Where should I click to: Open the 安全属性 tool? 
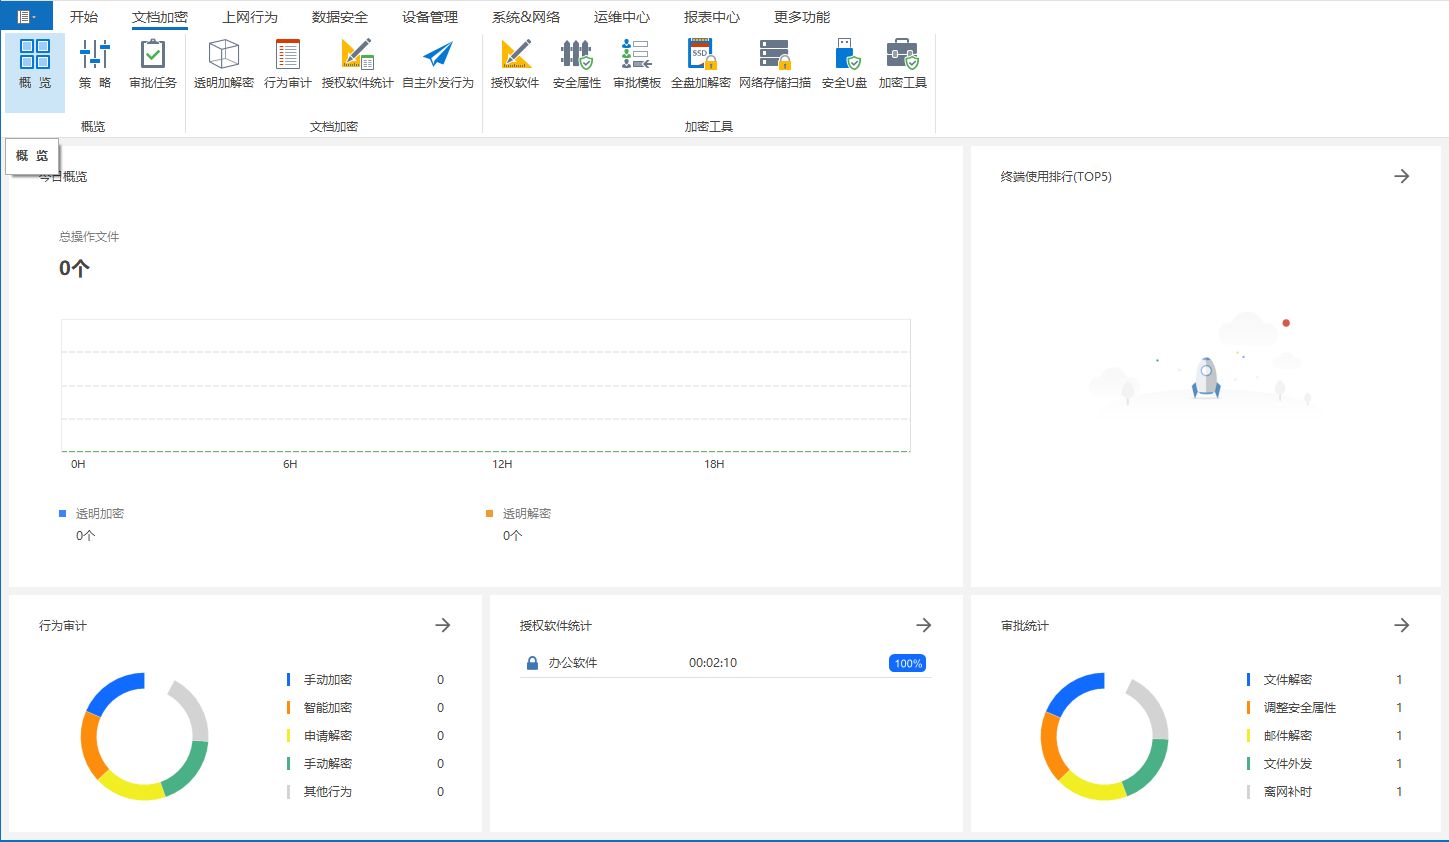pyautogui.click(x=576, y=64)
